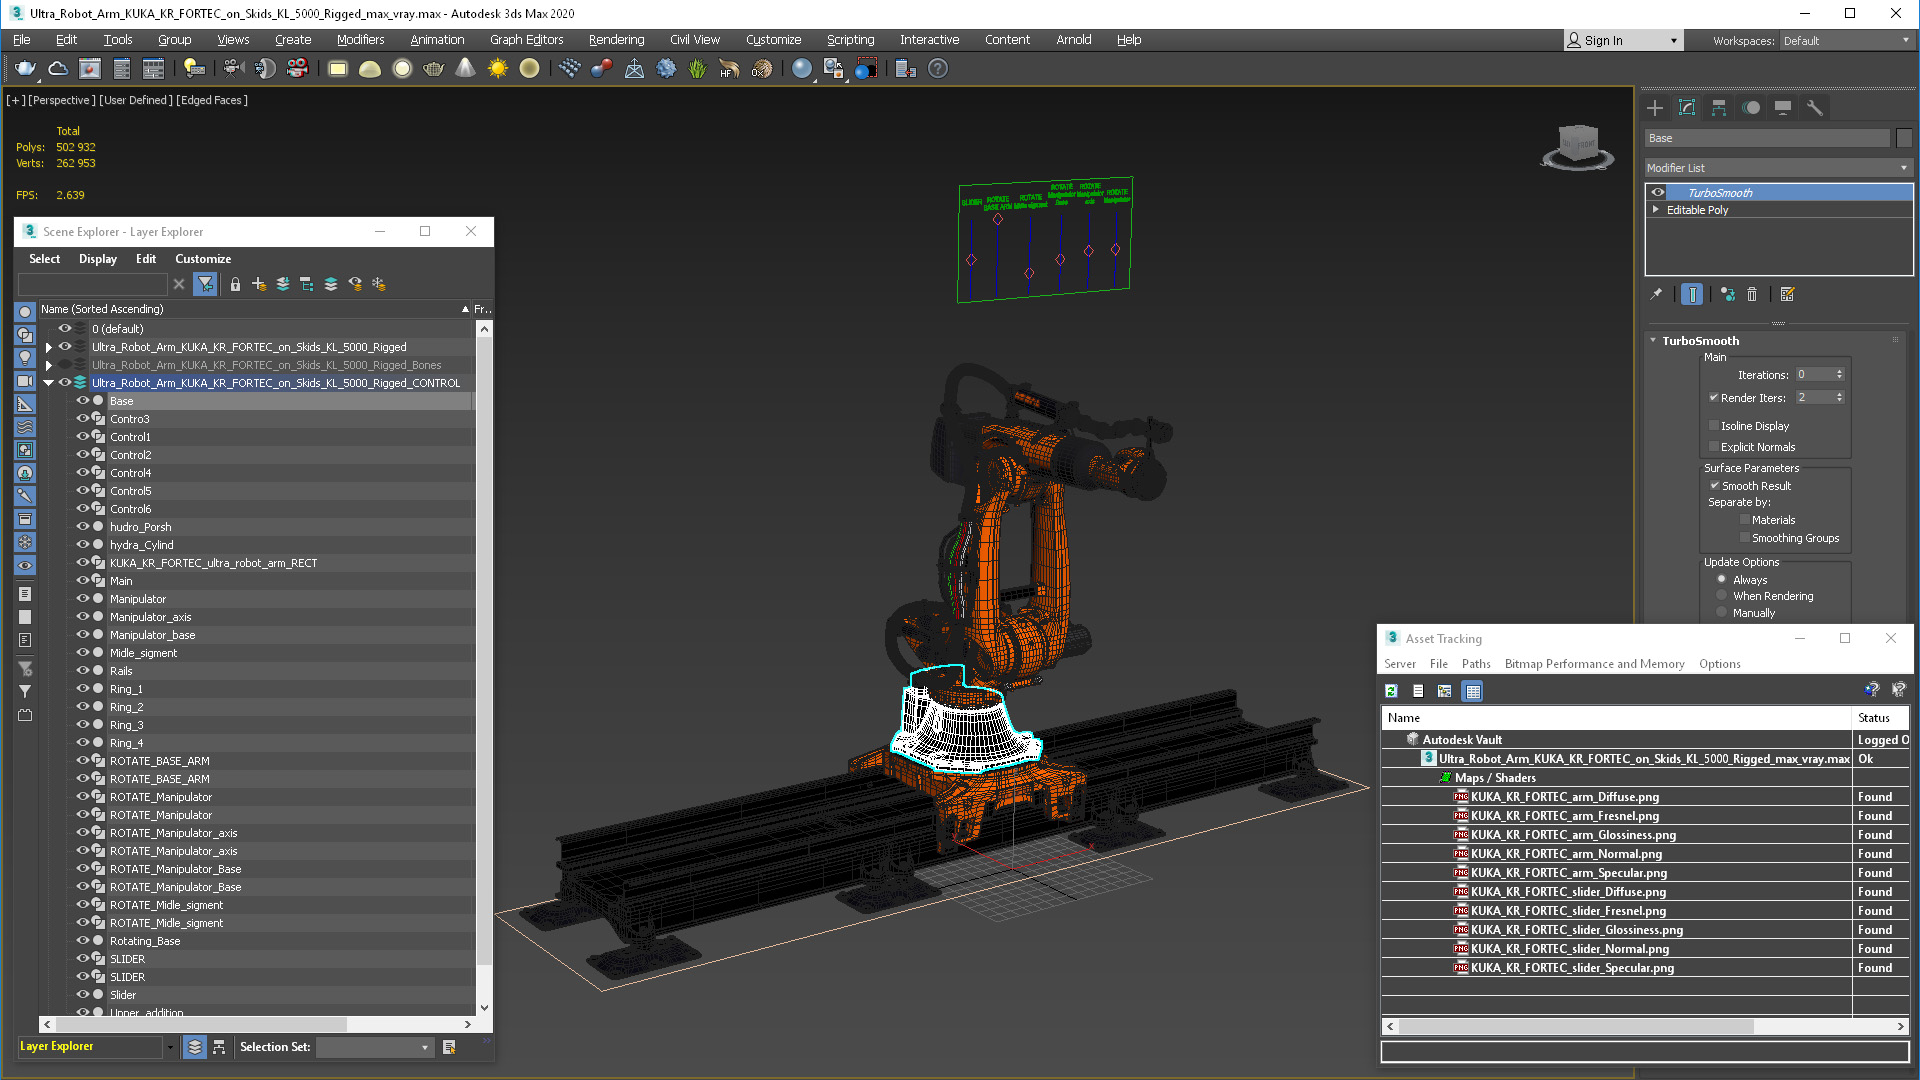The image size is (1920, 1080).
Task: Click the sort by layer icon in Scene Explorer footer
Action: [195, 1047]
